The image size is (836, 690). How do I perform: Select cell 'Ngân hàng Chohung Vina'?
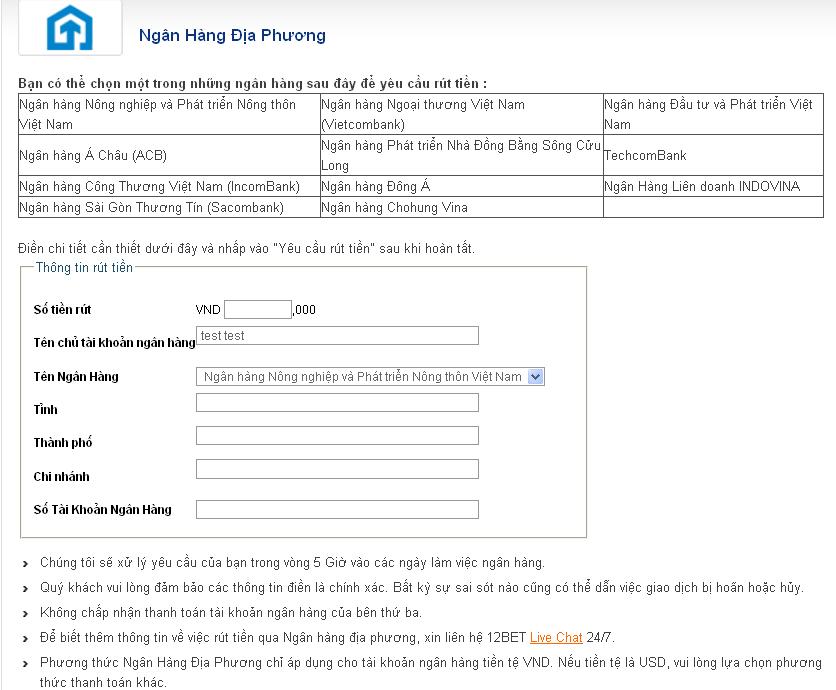[x=461, y=207]
